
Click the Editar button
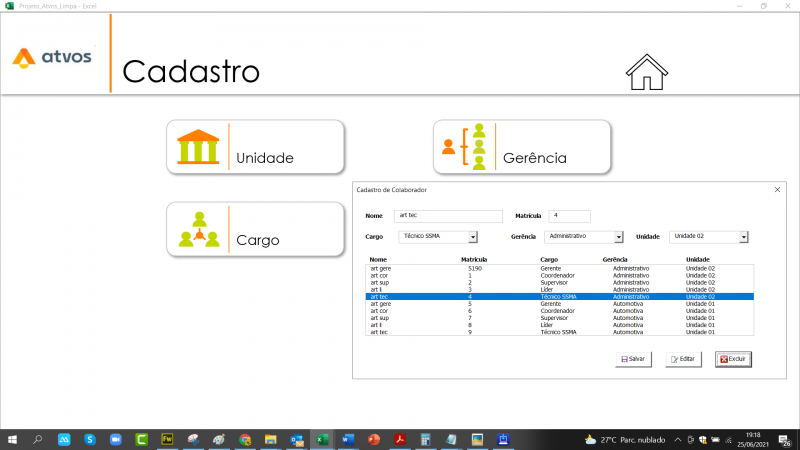point(682,359)
